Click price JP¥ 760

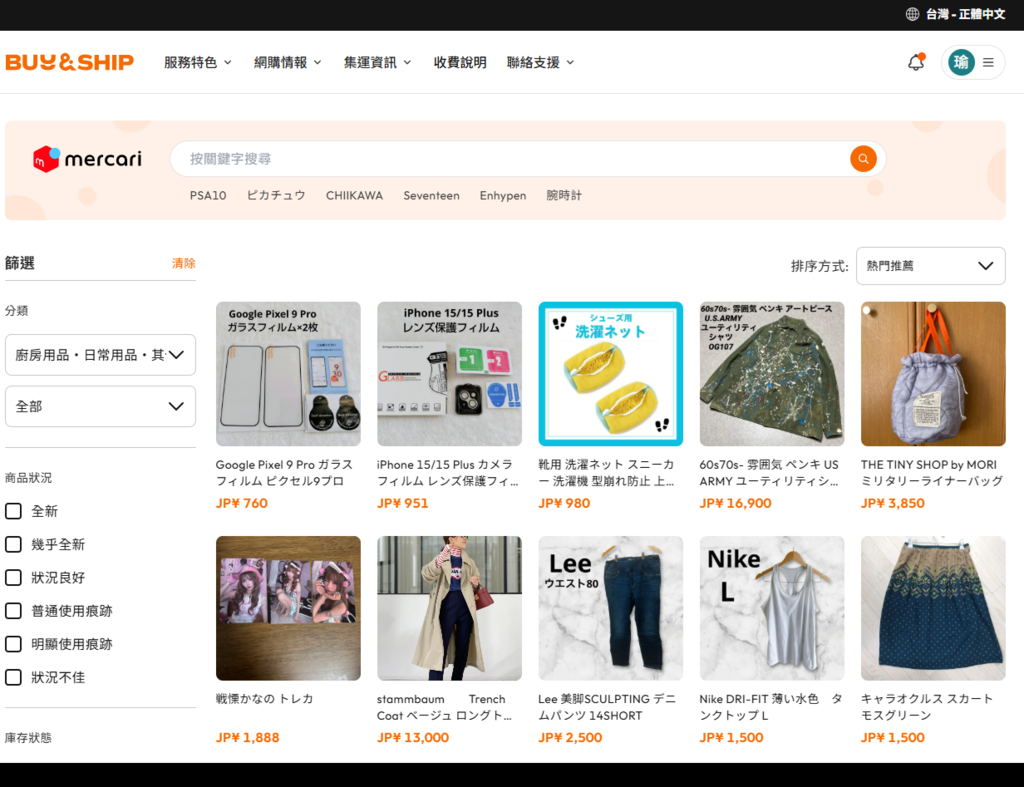pyautogui.click(x=242, y=504)
